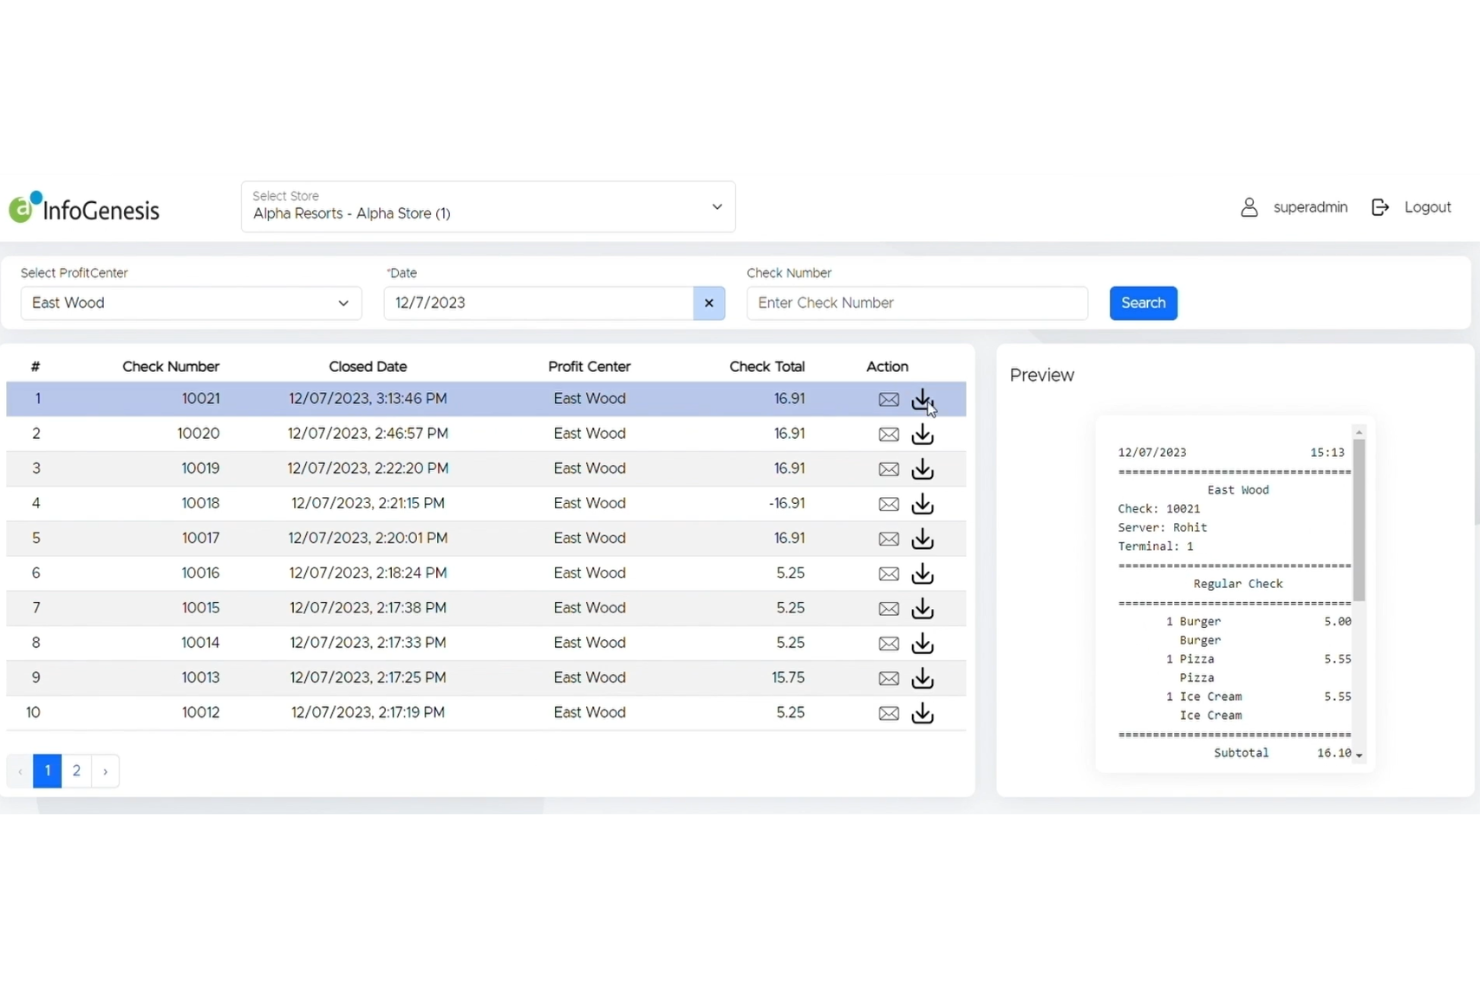Download check 10020 receipt

tap(922, 435)
